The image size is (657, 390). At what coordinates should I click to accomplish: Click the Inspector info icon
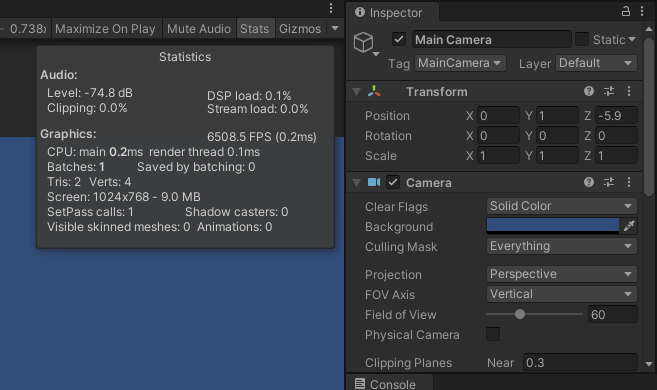[x=360, y=12]
